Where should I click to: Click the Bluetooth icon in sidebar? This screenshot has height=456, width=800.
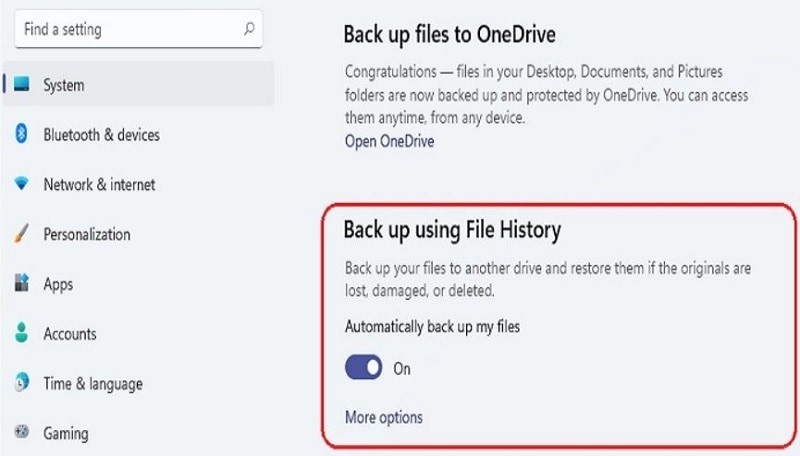tap(22, 134)
